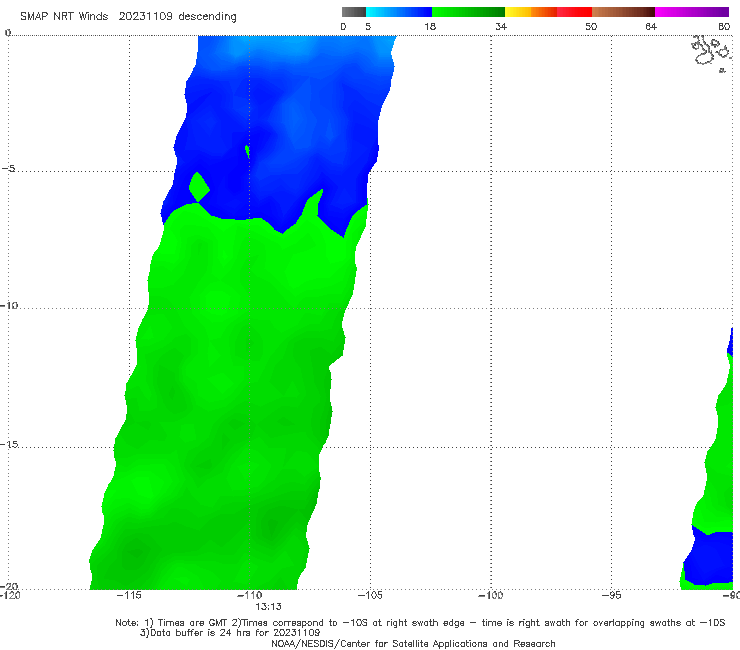Click the title text 'SMAP NRT Winds'
740x650 pixels.
tap(64, 16)
